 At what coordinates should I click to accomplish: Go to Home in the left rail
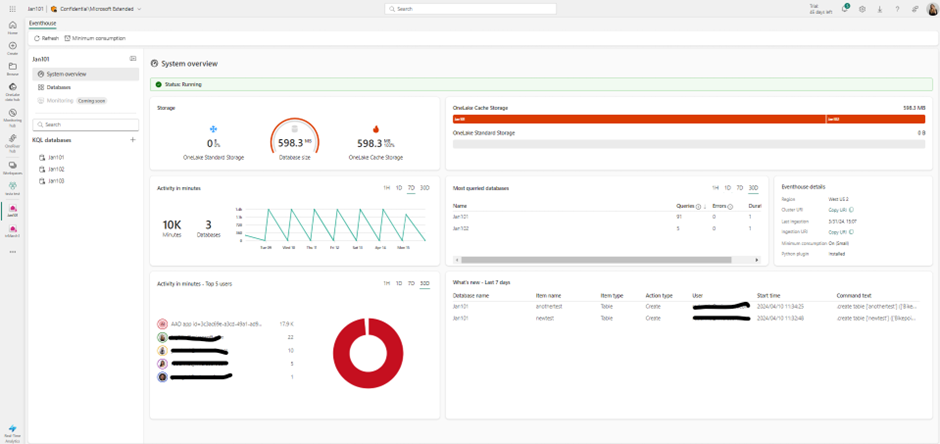coord(13,28)
